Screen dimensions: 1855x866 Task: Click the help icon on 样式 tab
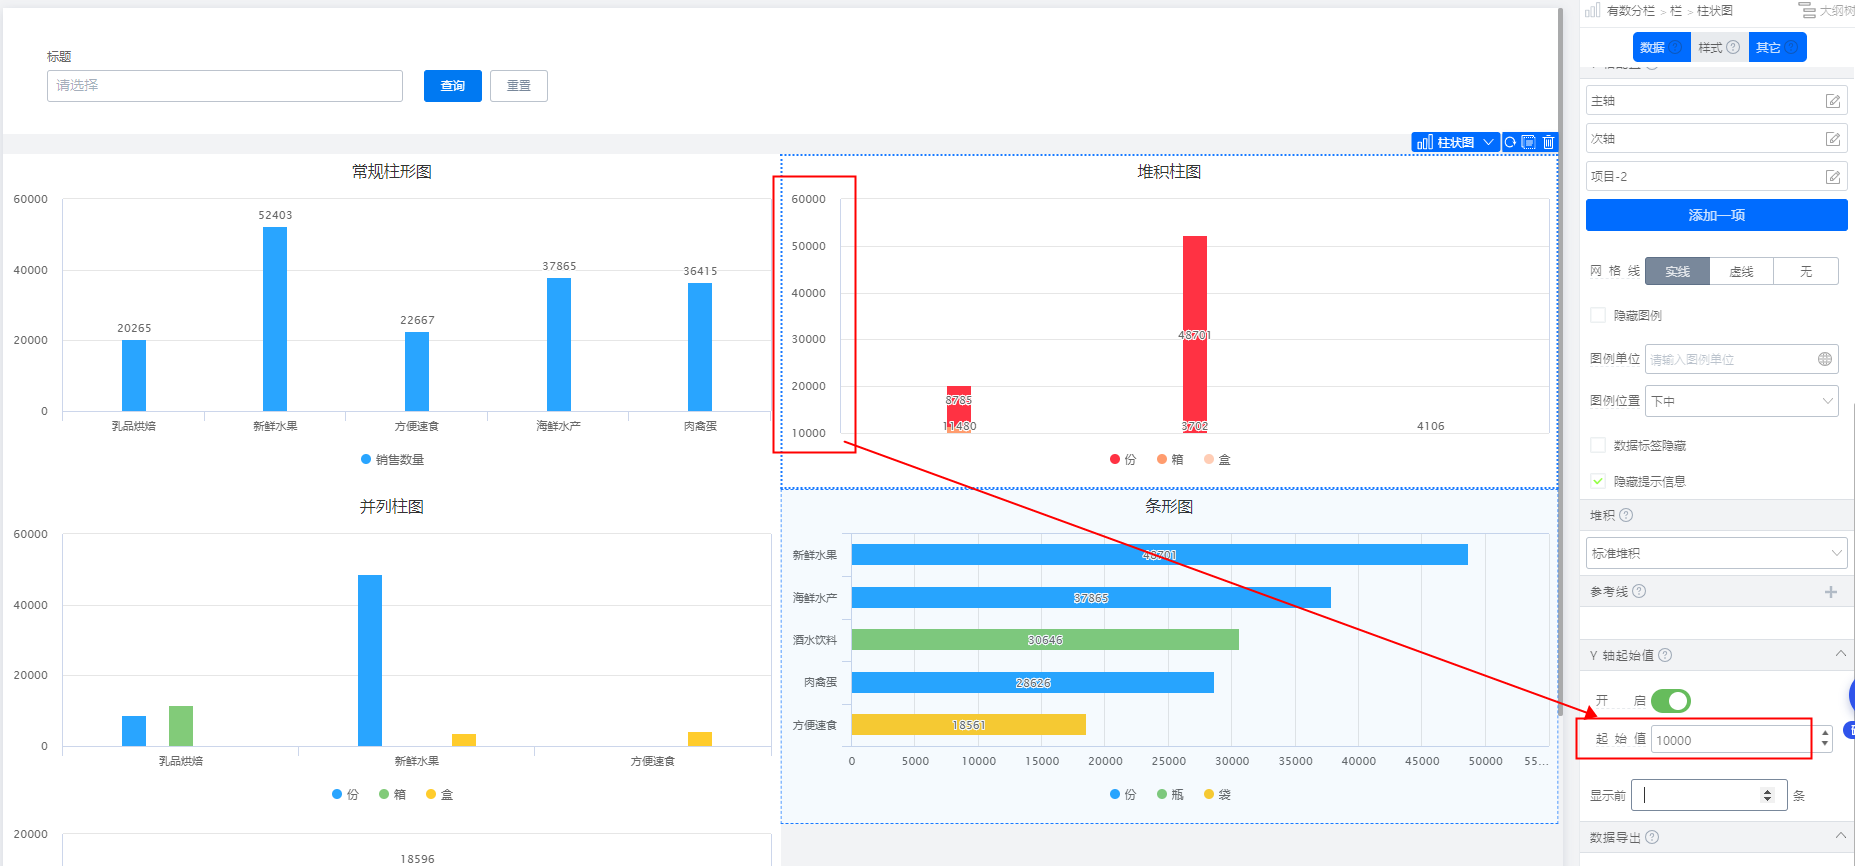tap(1733, 47)
